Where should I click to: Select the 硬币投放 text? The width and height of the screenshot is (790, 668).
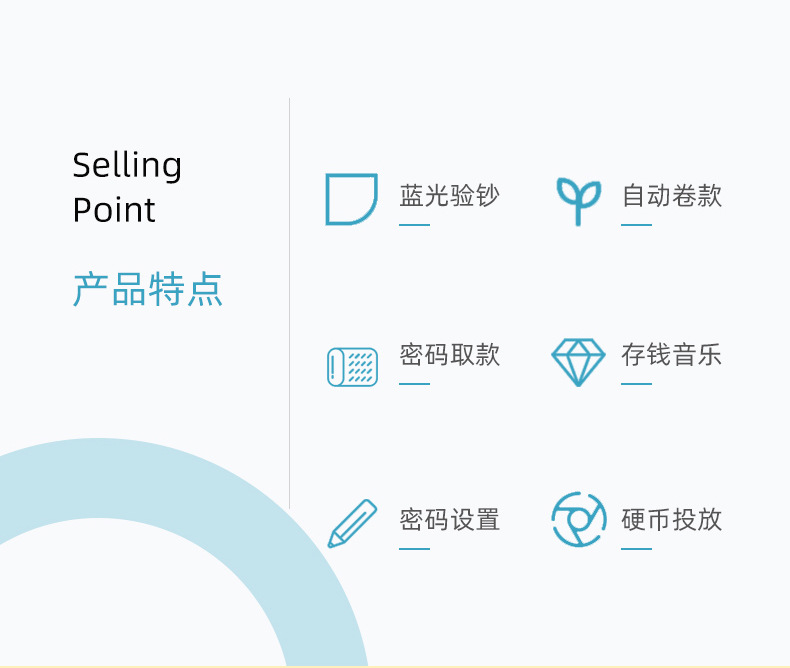point(671,520)
